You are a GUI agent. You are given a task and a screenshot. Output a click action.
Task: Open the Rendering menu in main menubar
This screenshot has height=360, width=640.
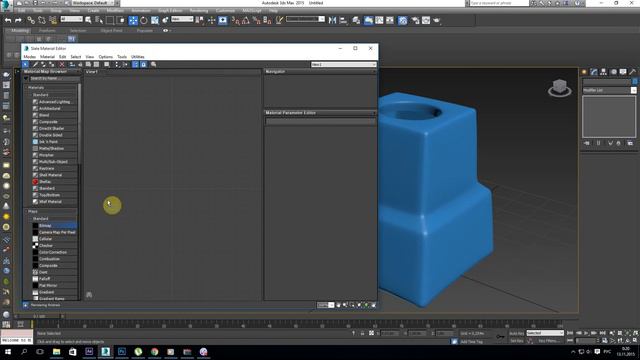point(198,11)
